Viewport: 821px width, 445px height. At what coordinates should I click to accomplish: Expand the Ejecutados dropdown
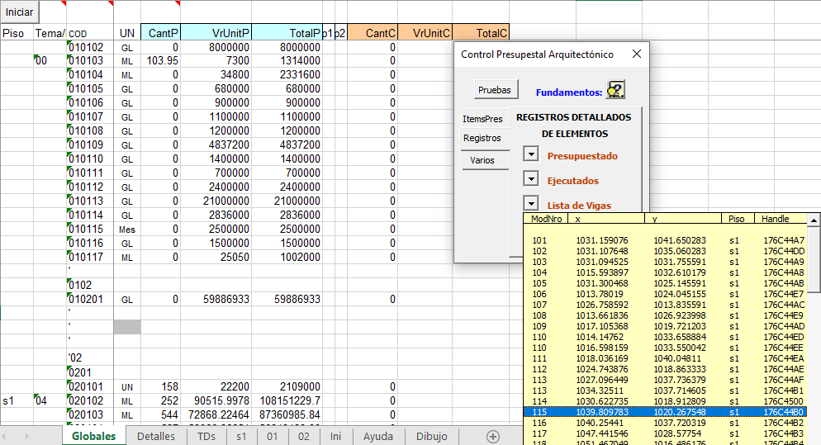click(531, 179)
